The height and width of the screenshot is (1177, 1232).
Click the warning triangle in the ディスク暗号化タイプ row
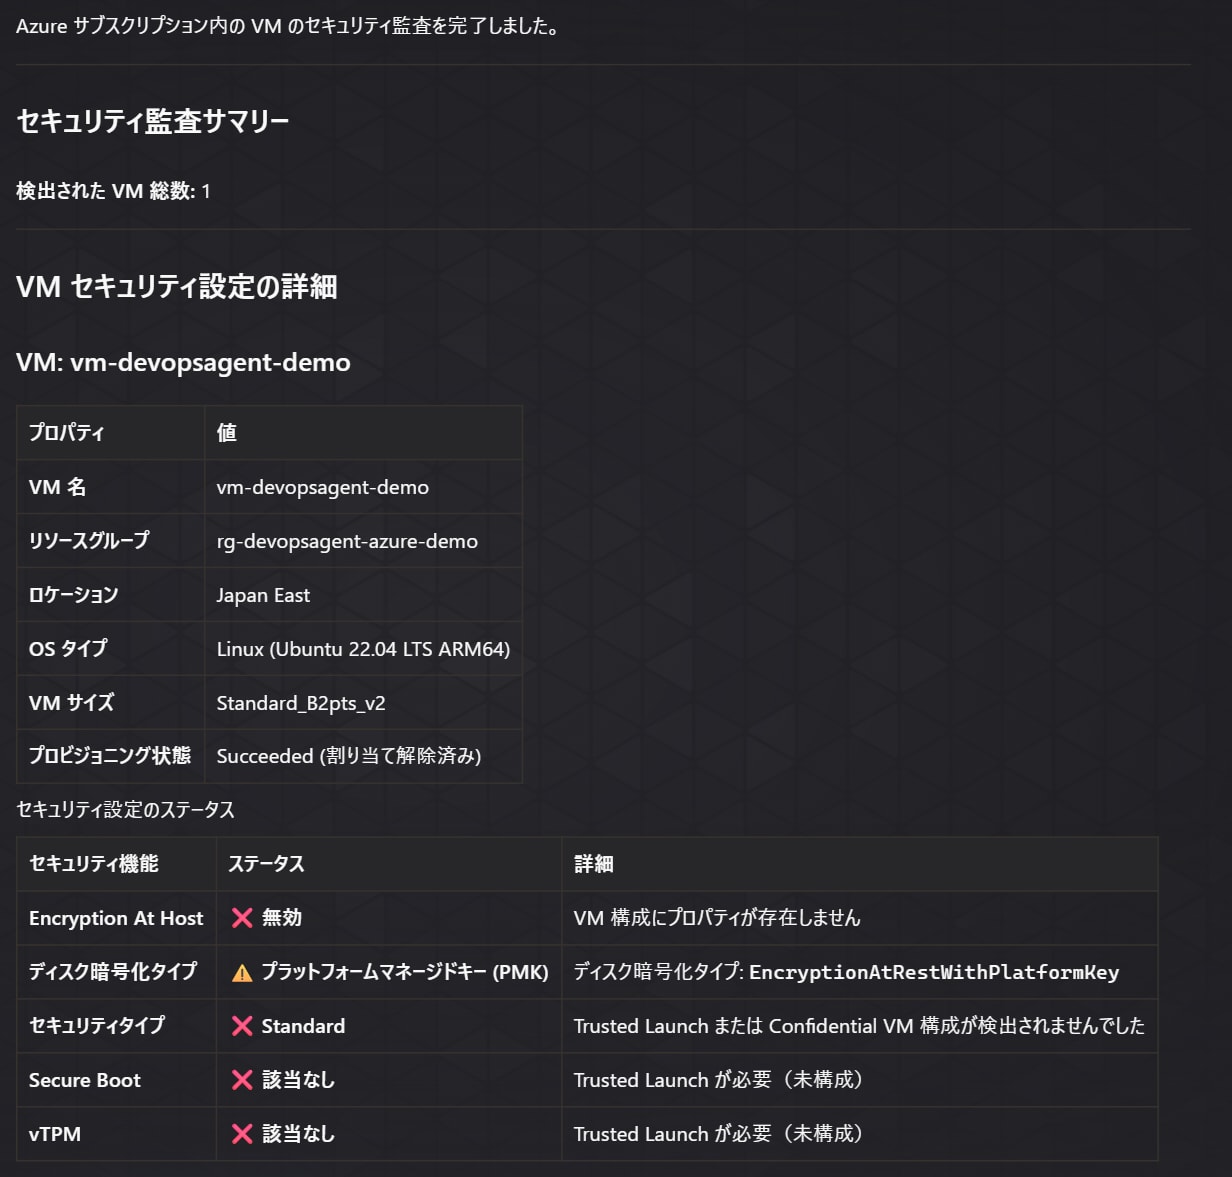[x=242, y=972]
